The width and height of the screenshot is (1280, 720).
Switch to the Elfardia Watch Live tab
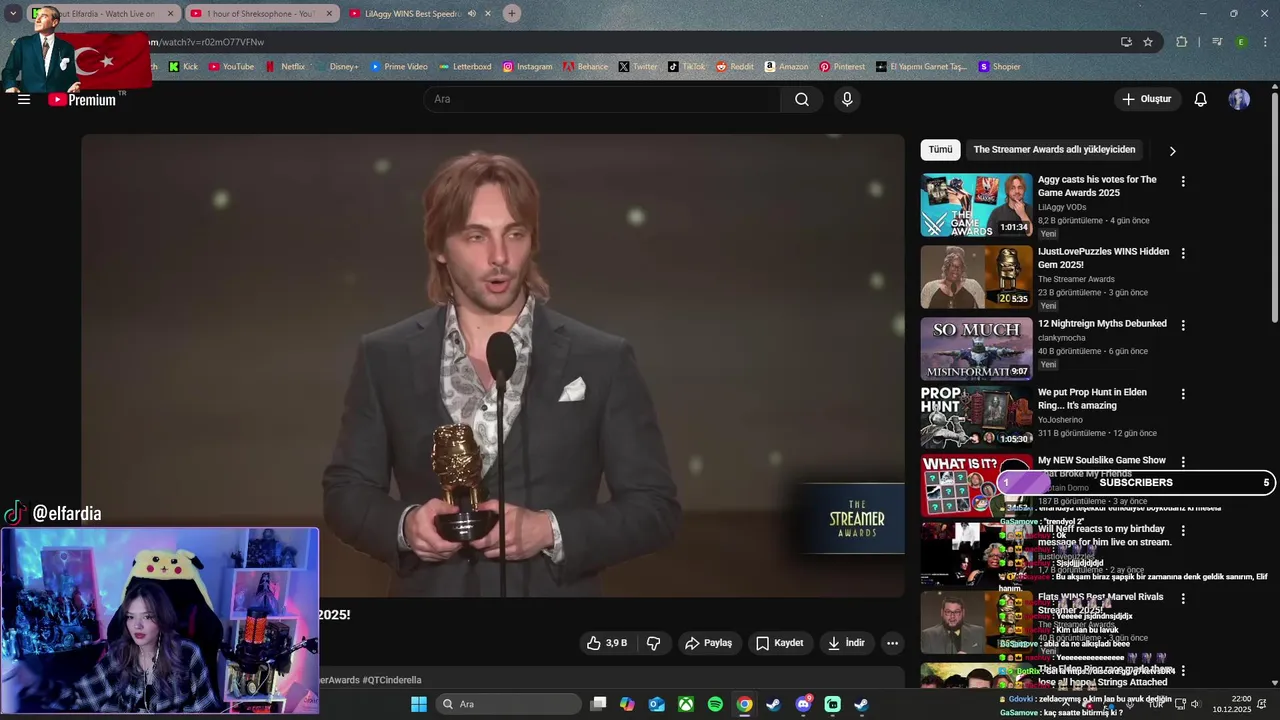105,14
